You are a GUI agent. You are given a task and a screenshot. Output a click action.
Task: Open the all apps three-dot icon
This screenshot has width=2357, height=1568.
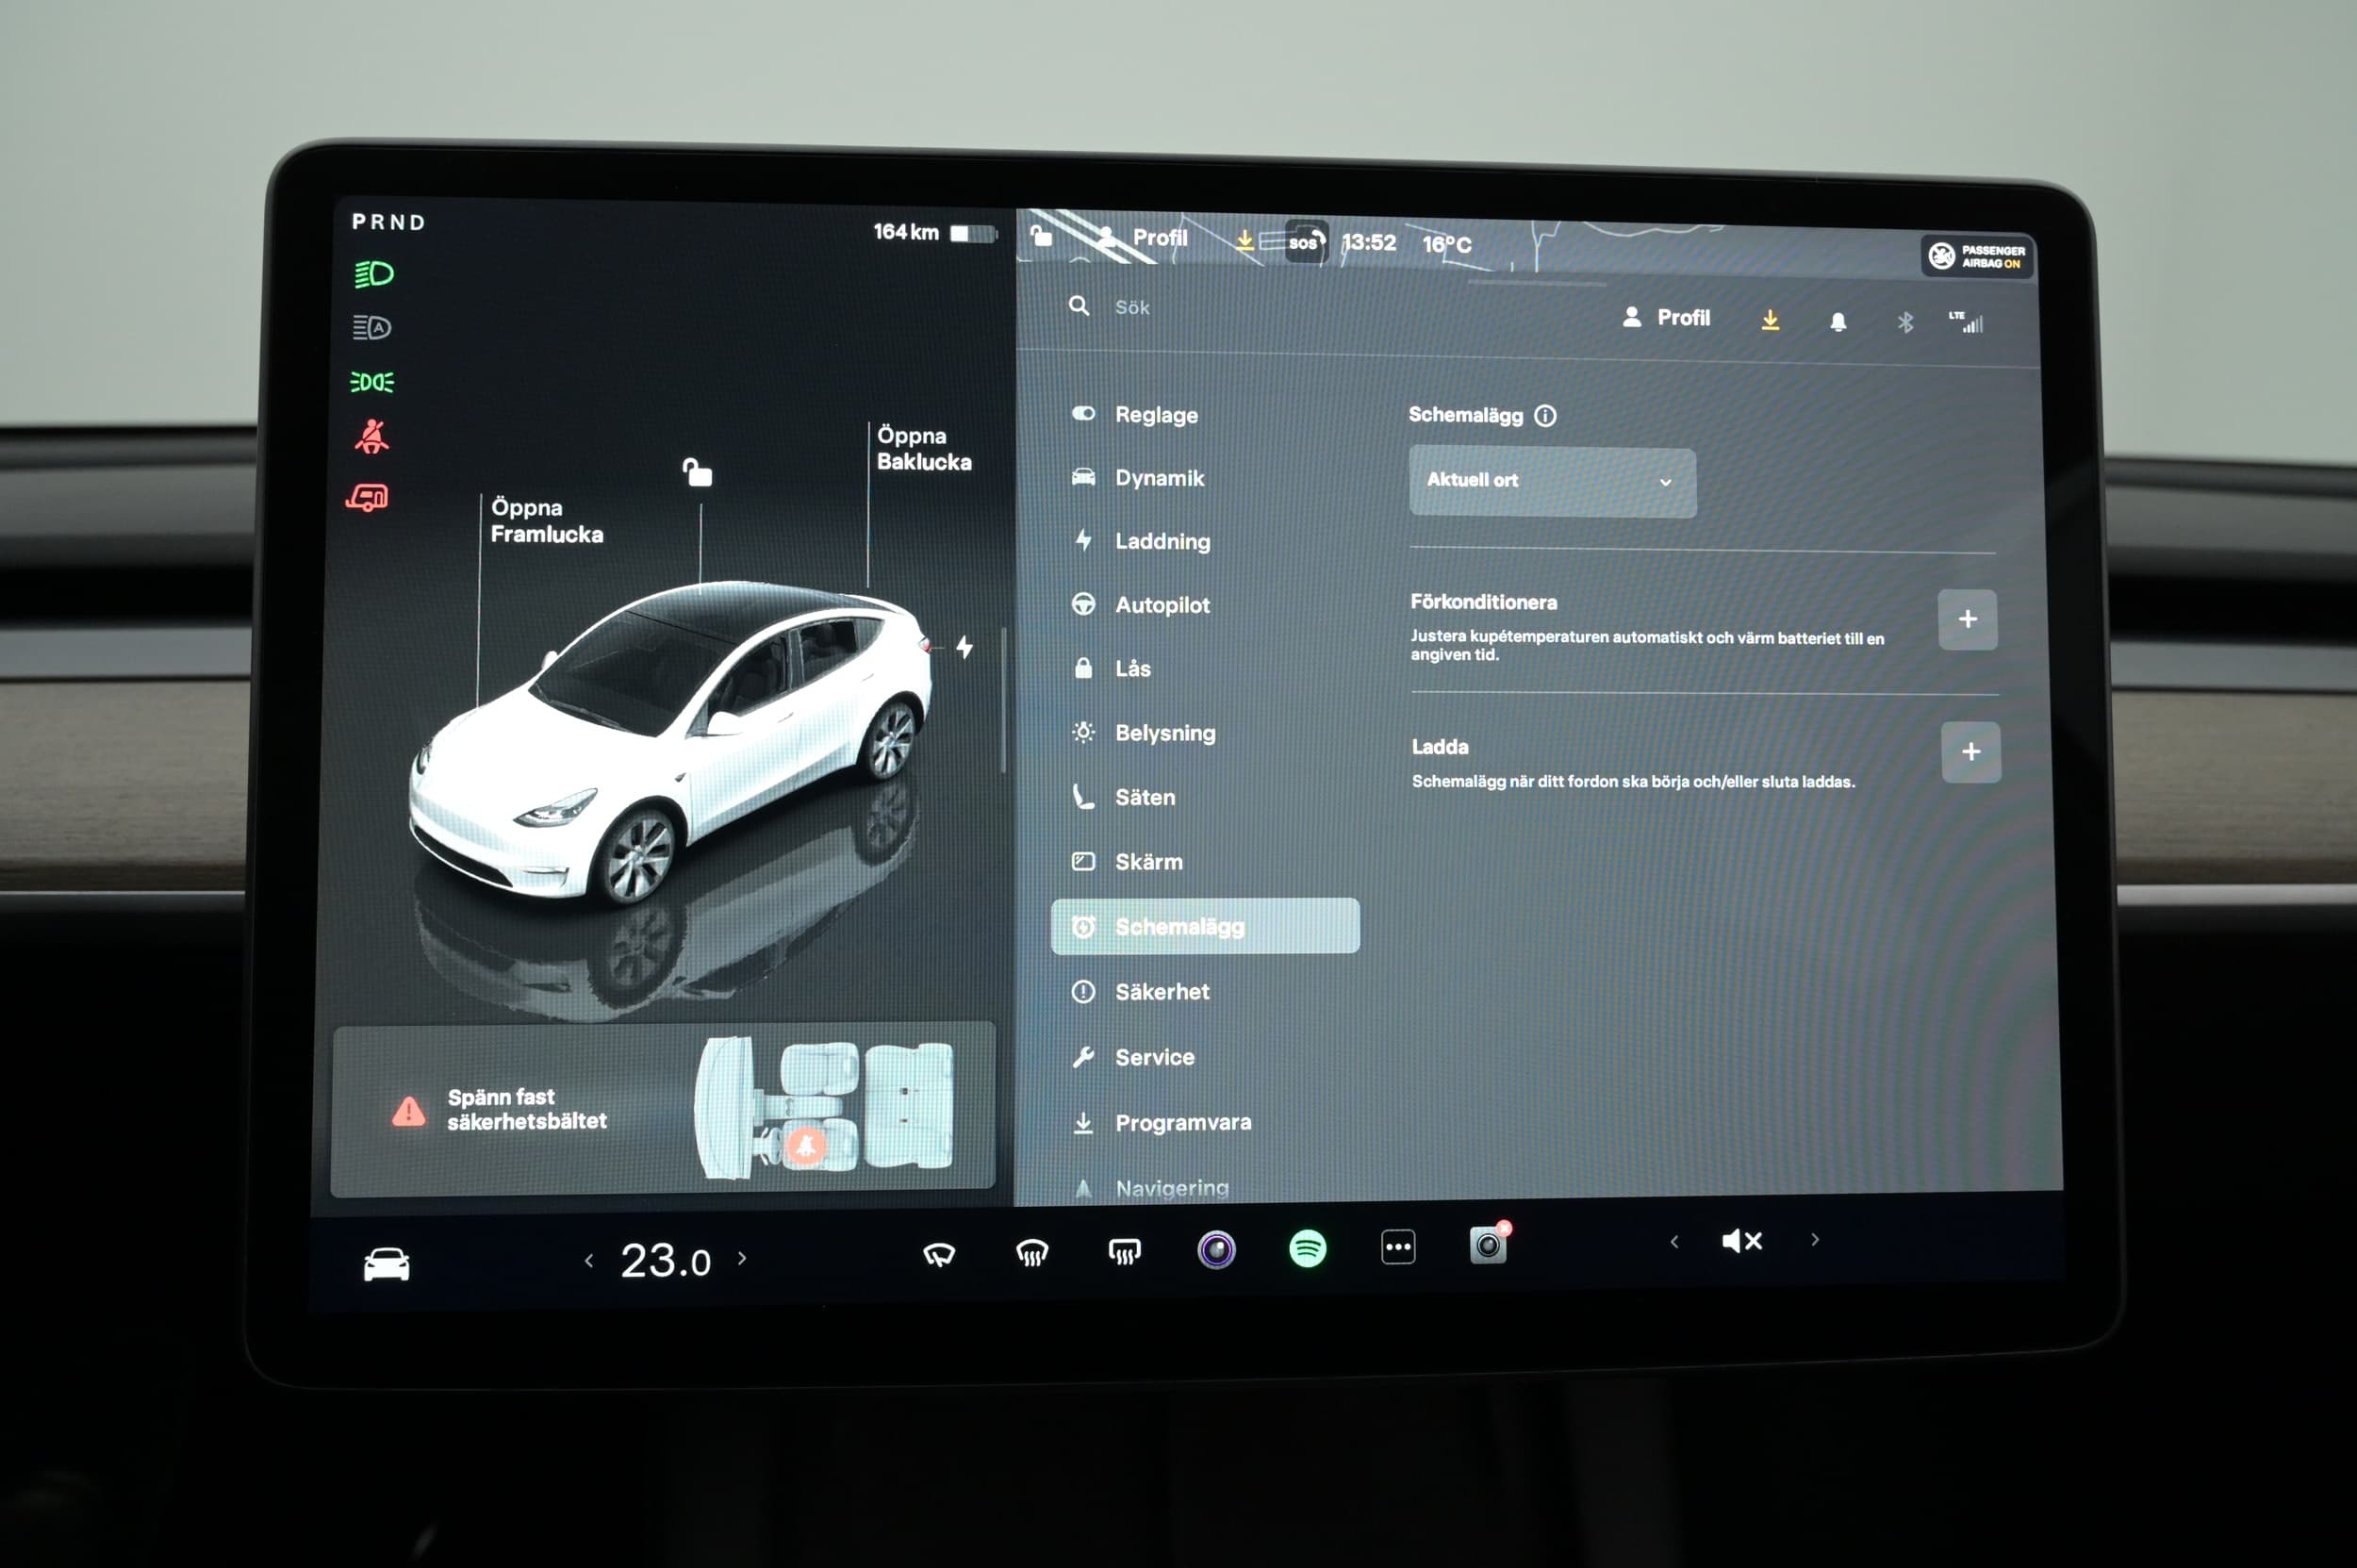pyautogui.click(x=1398, y=1247)
